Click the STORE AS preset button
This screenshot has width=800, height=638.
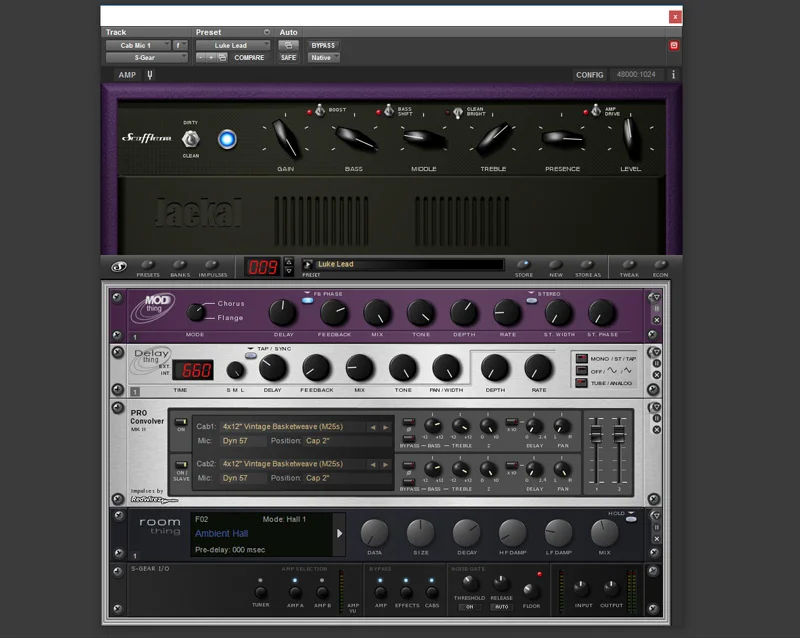coord(588,264)
